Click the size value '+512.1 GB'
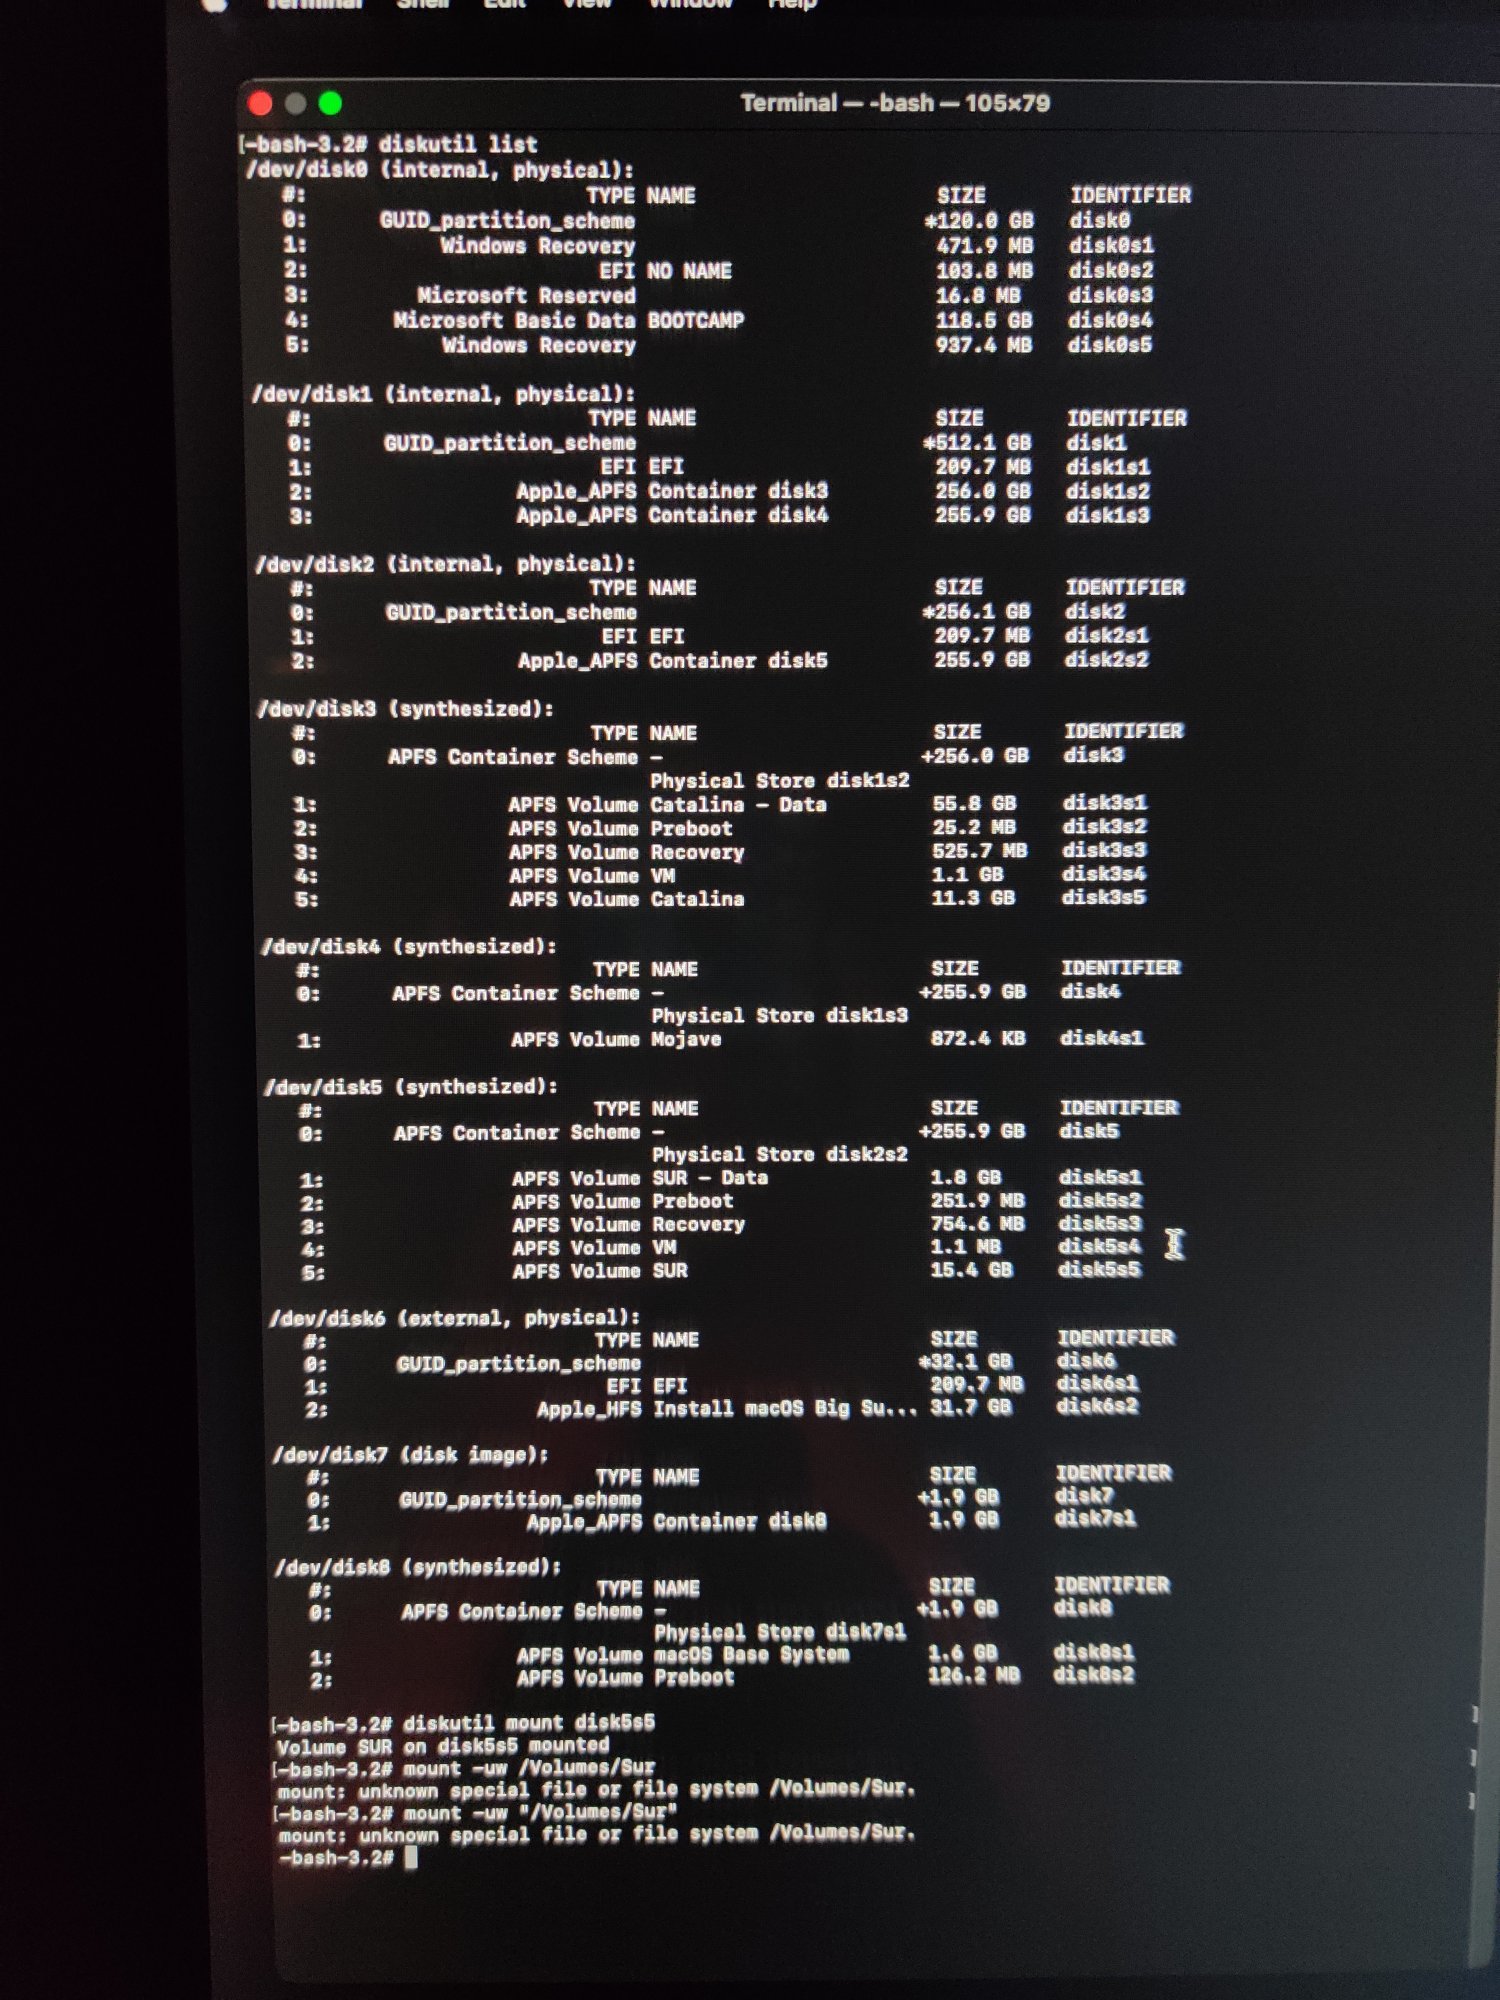 [977, 442]
